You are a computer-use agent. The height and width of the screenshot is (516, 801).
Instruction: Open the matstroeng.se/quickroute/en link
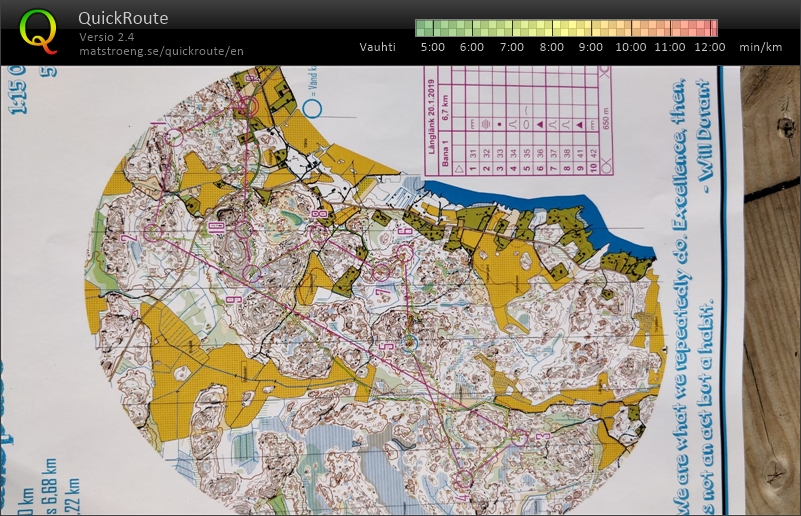(161, 51)
